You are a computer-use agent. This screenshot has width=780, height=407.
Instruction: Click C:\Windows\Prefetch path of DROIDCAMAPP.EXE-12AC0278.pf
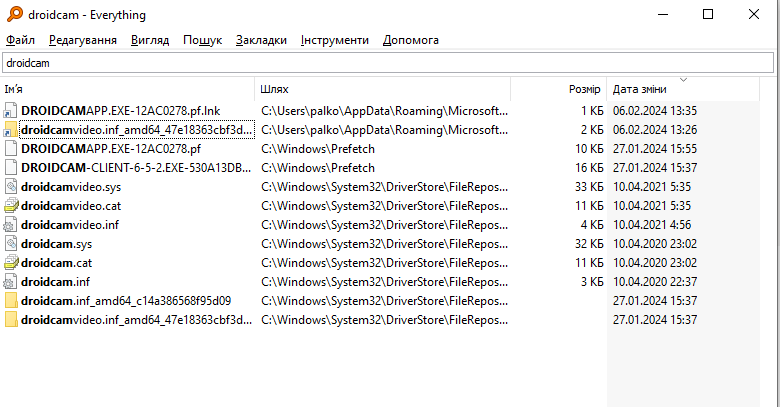coord(318,149)
